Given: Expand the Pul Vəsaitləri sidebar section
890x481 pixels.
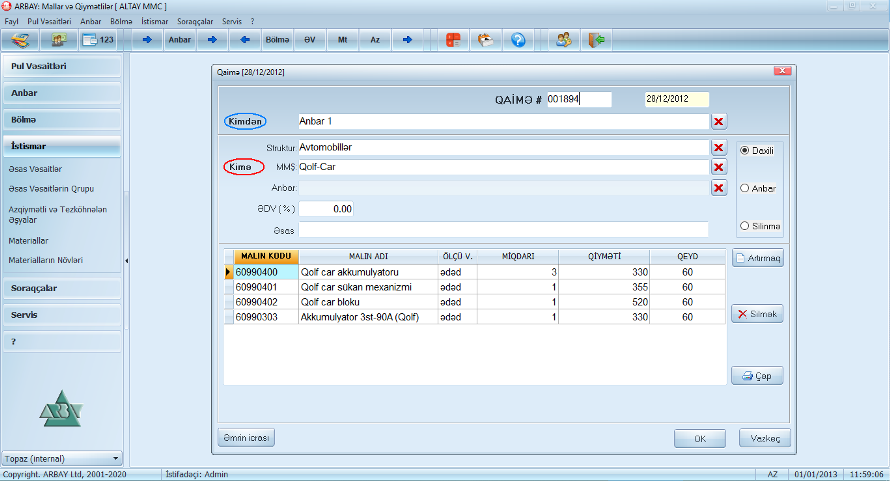Looking at the screenshot, I should click(62, 66).
